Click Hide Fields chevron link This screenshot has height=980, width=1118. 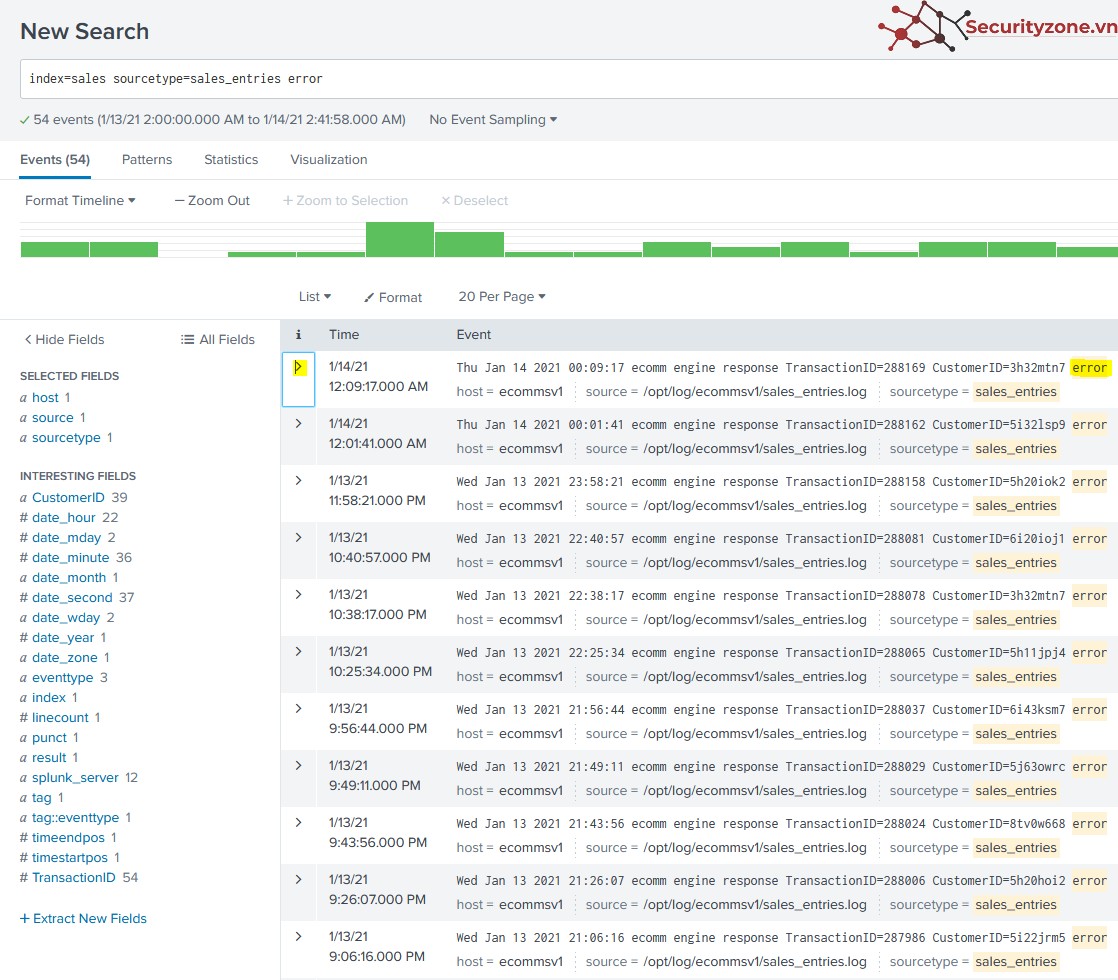coord(64,340)
